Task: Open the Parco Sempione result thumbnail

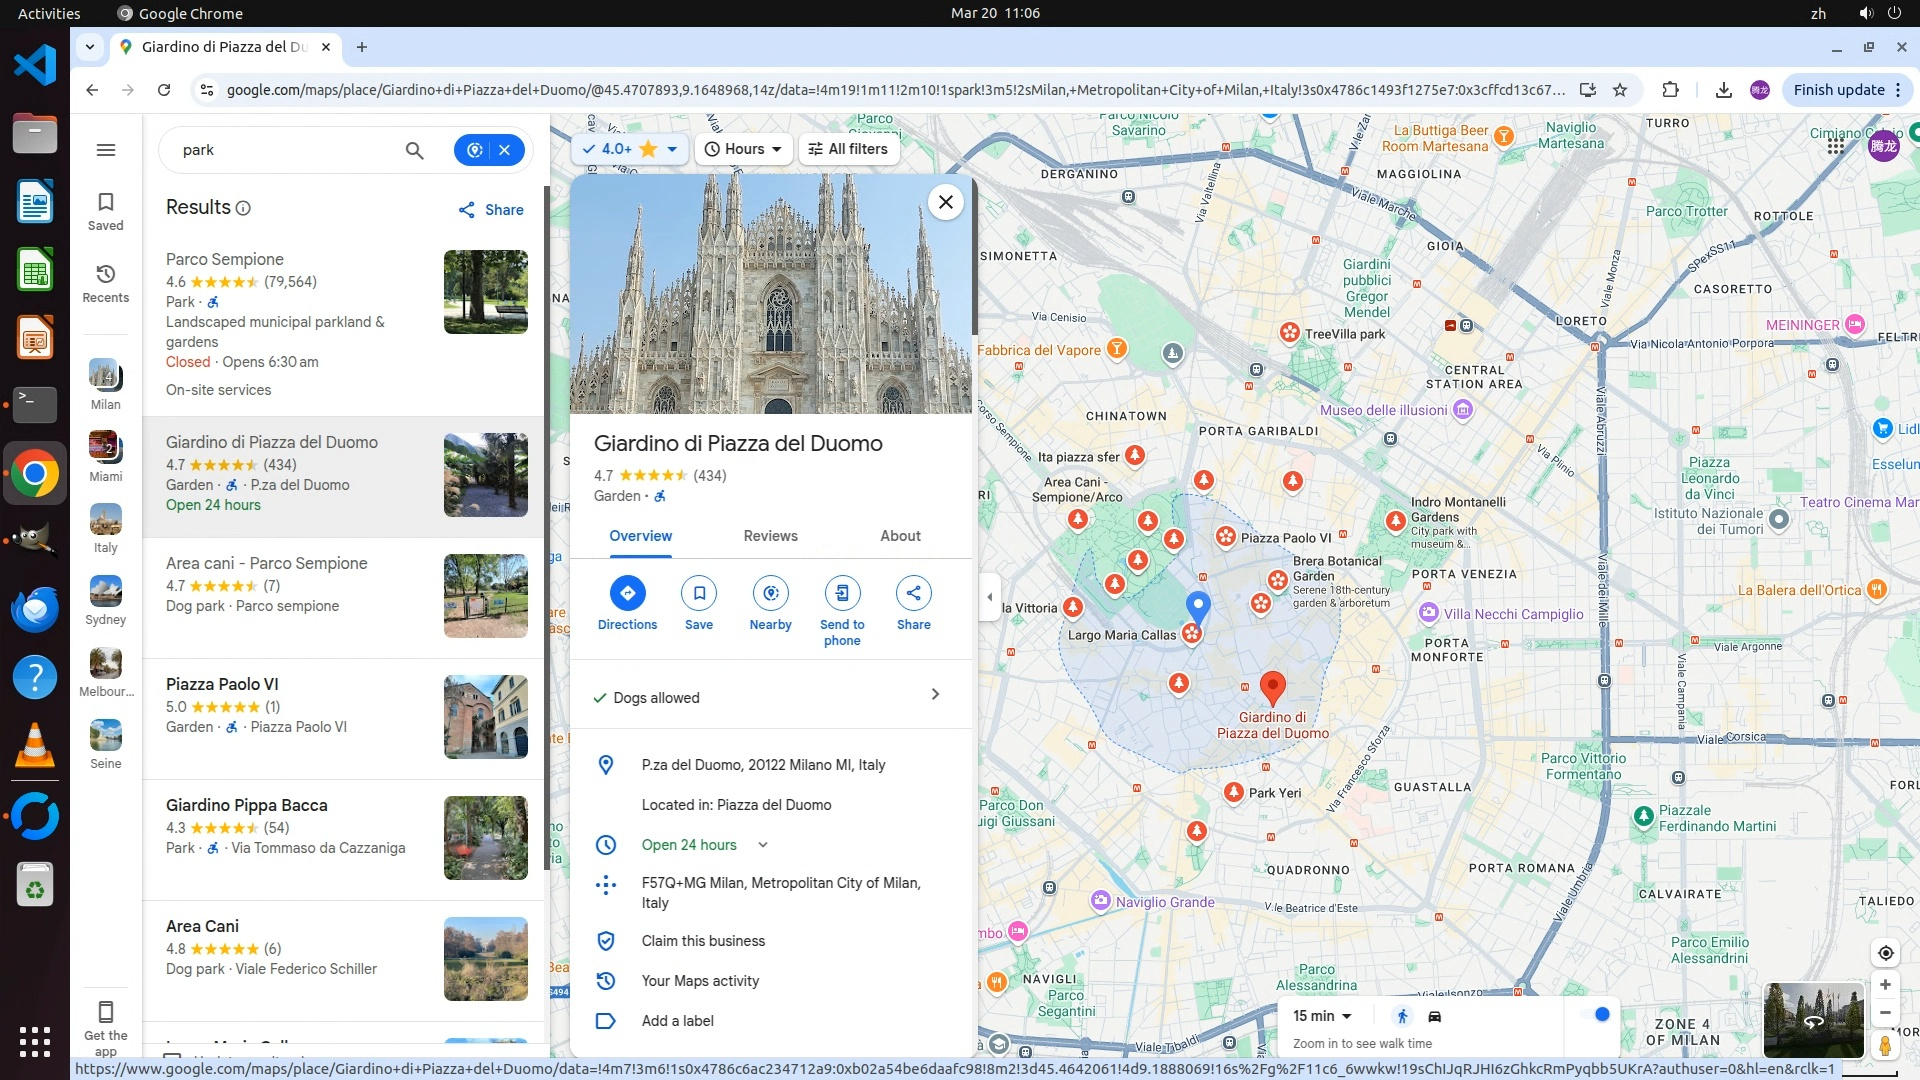Action: (486, 292)
